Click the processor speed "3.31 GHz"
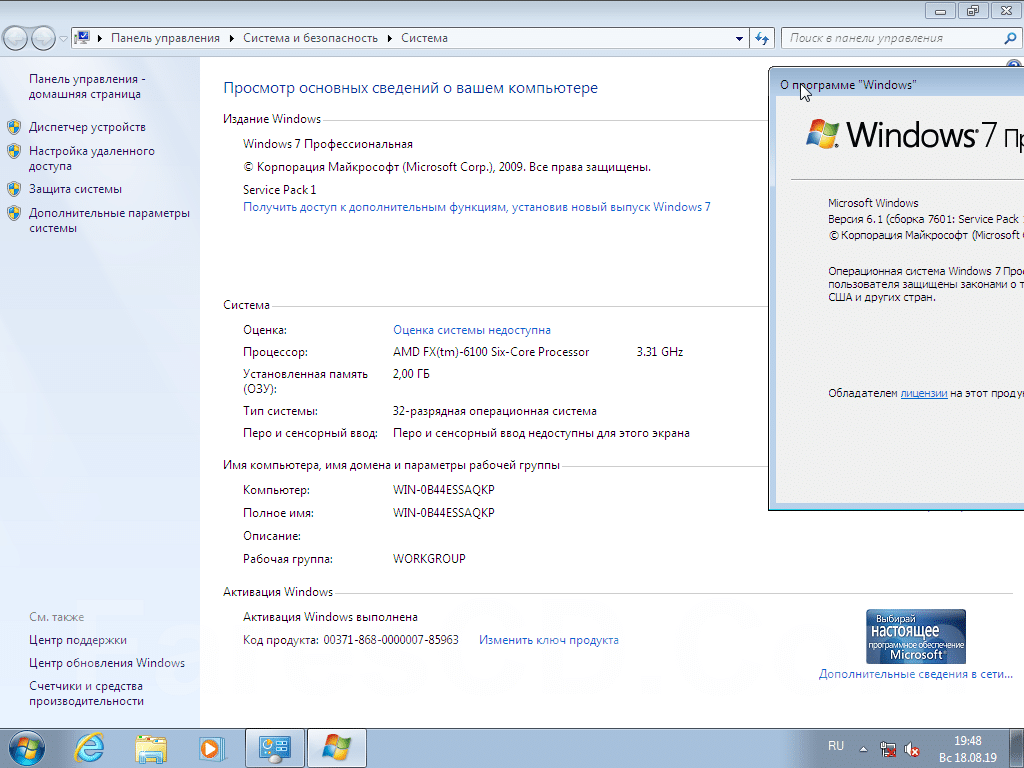 tap(660, 352)
